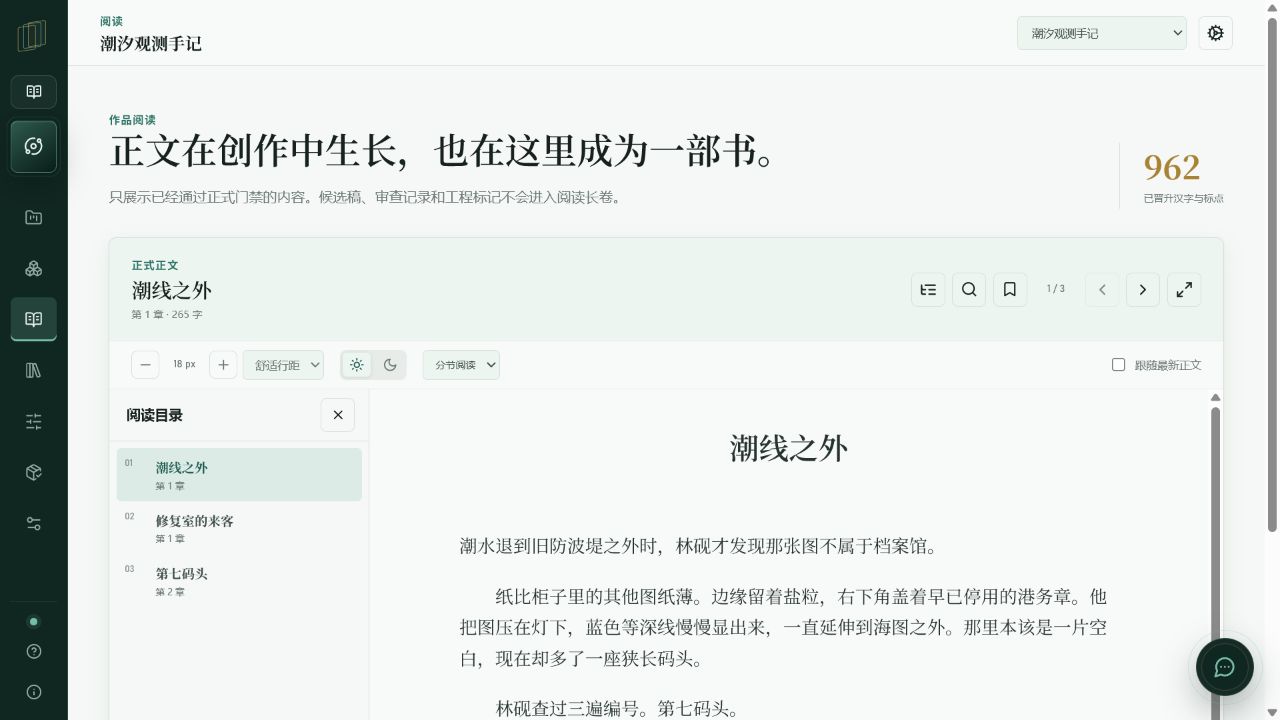1280x720 pixels.
Task: Open the help question mark icon
Action: point(34,651)
